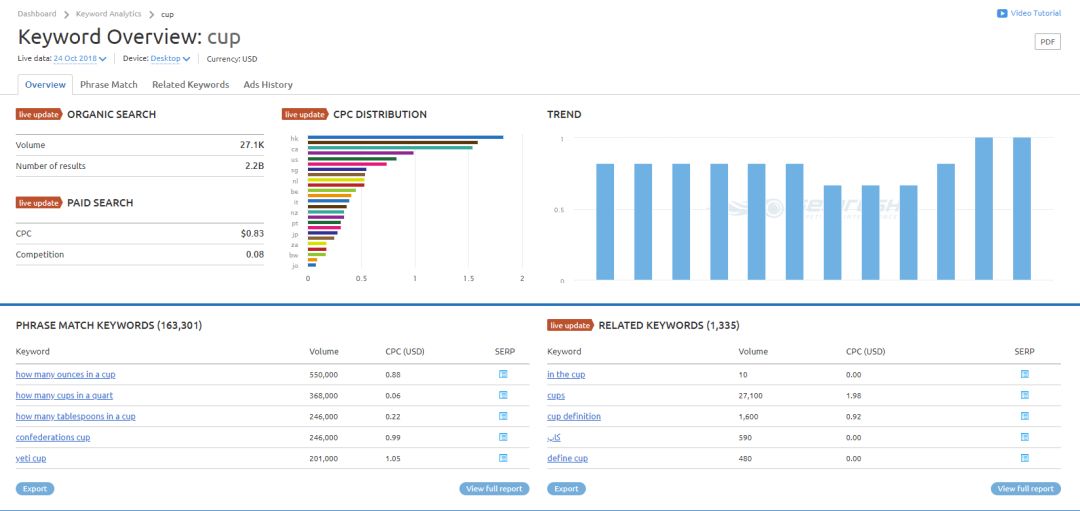Open SERP icon for 'how many cups in a quart'
Screen dimensions: 1080x511
tap(503, 395)
